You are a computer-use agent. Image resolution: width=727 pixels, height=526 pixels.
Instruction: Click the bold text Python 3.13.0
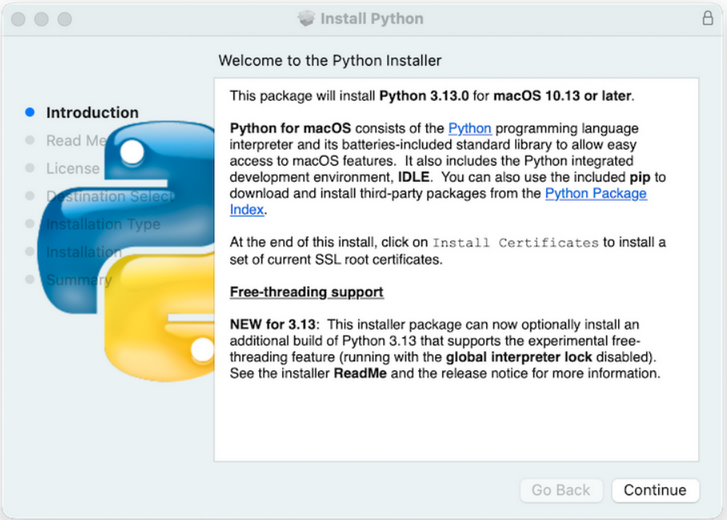[x=424, y=96]
